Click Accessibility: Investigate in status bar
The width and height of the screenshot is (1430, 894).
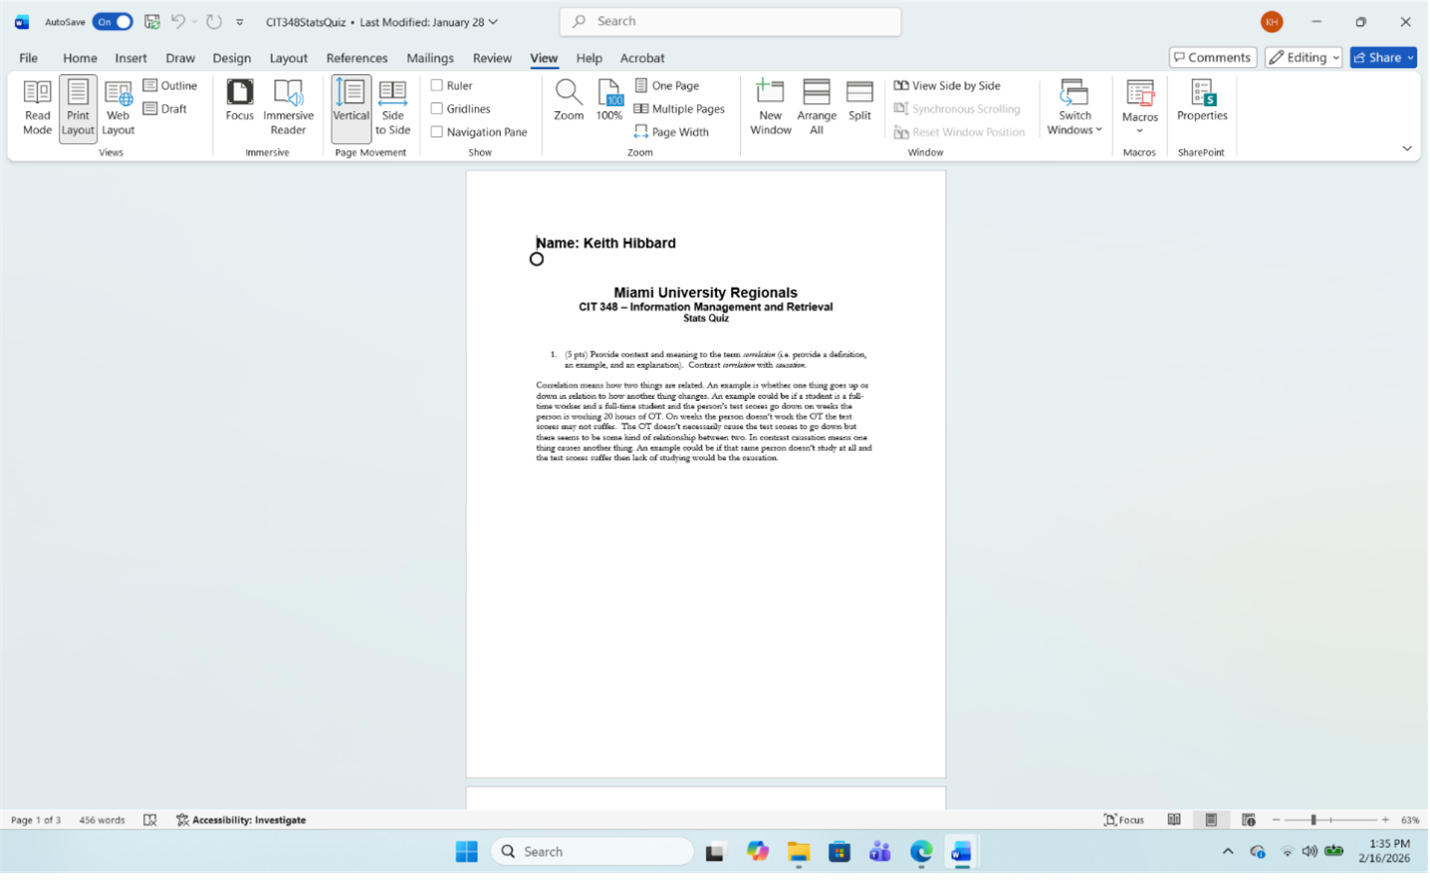(241, 820)
